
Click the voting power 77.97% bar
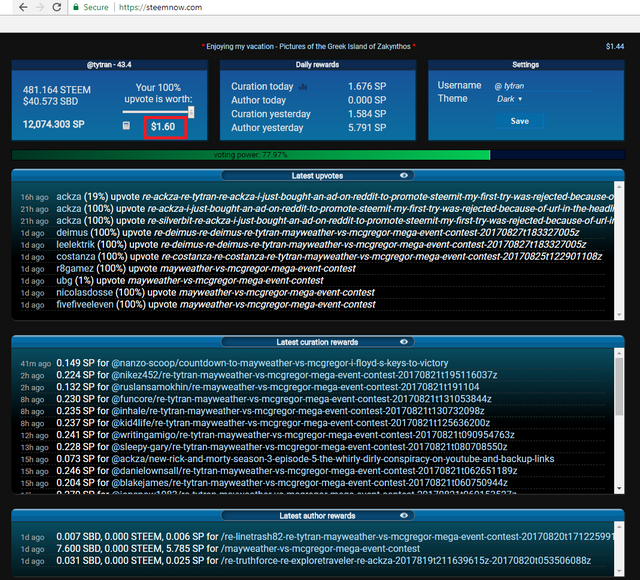(x=318, y=155)
